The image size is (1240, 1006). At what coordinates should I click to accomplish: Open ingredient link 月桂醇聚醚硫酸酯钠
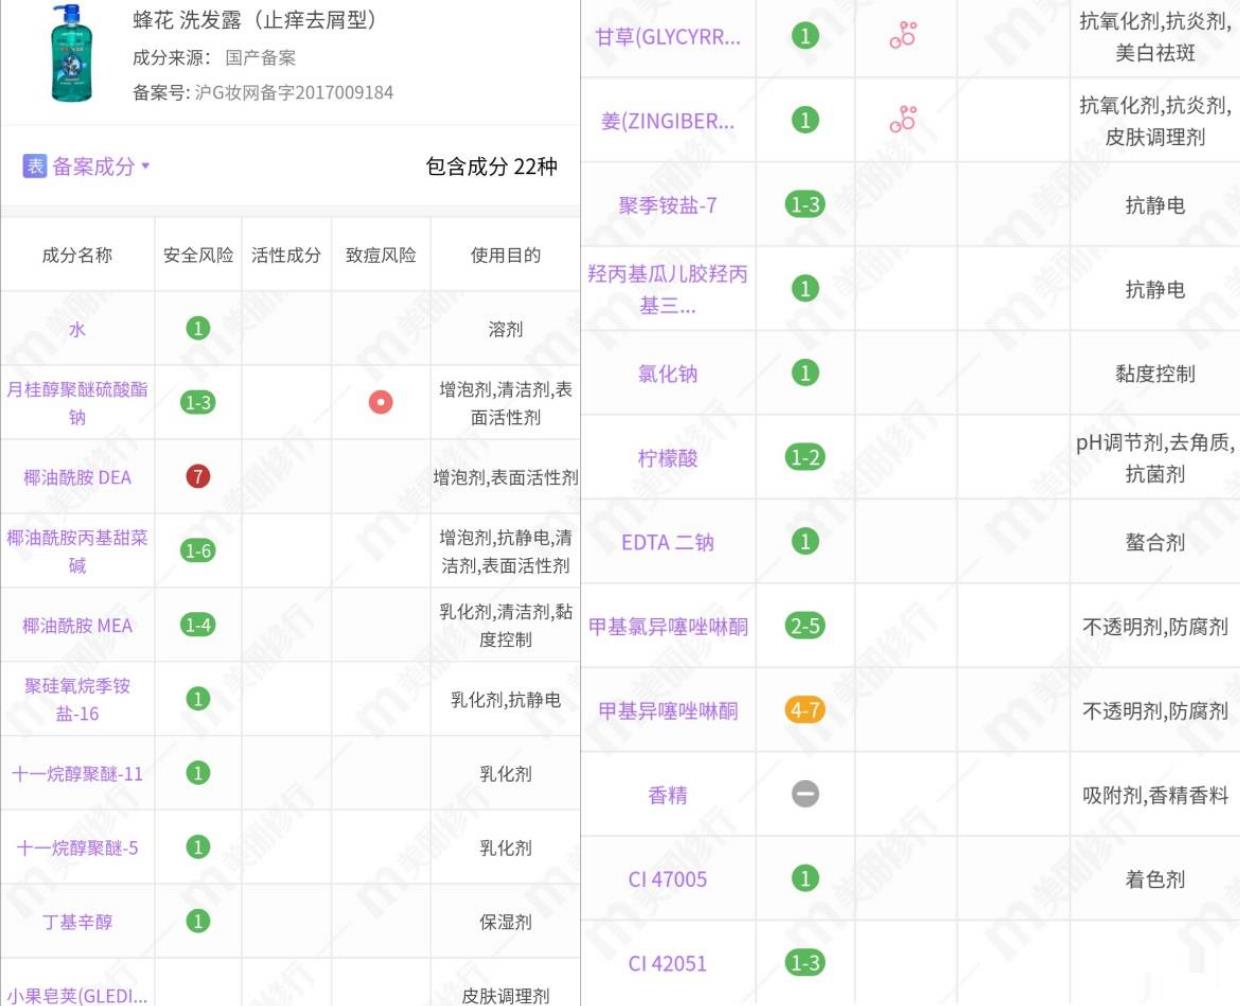point(77,403)
